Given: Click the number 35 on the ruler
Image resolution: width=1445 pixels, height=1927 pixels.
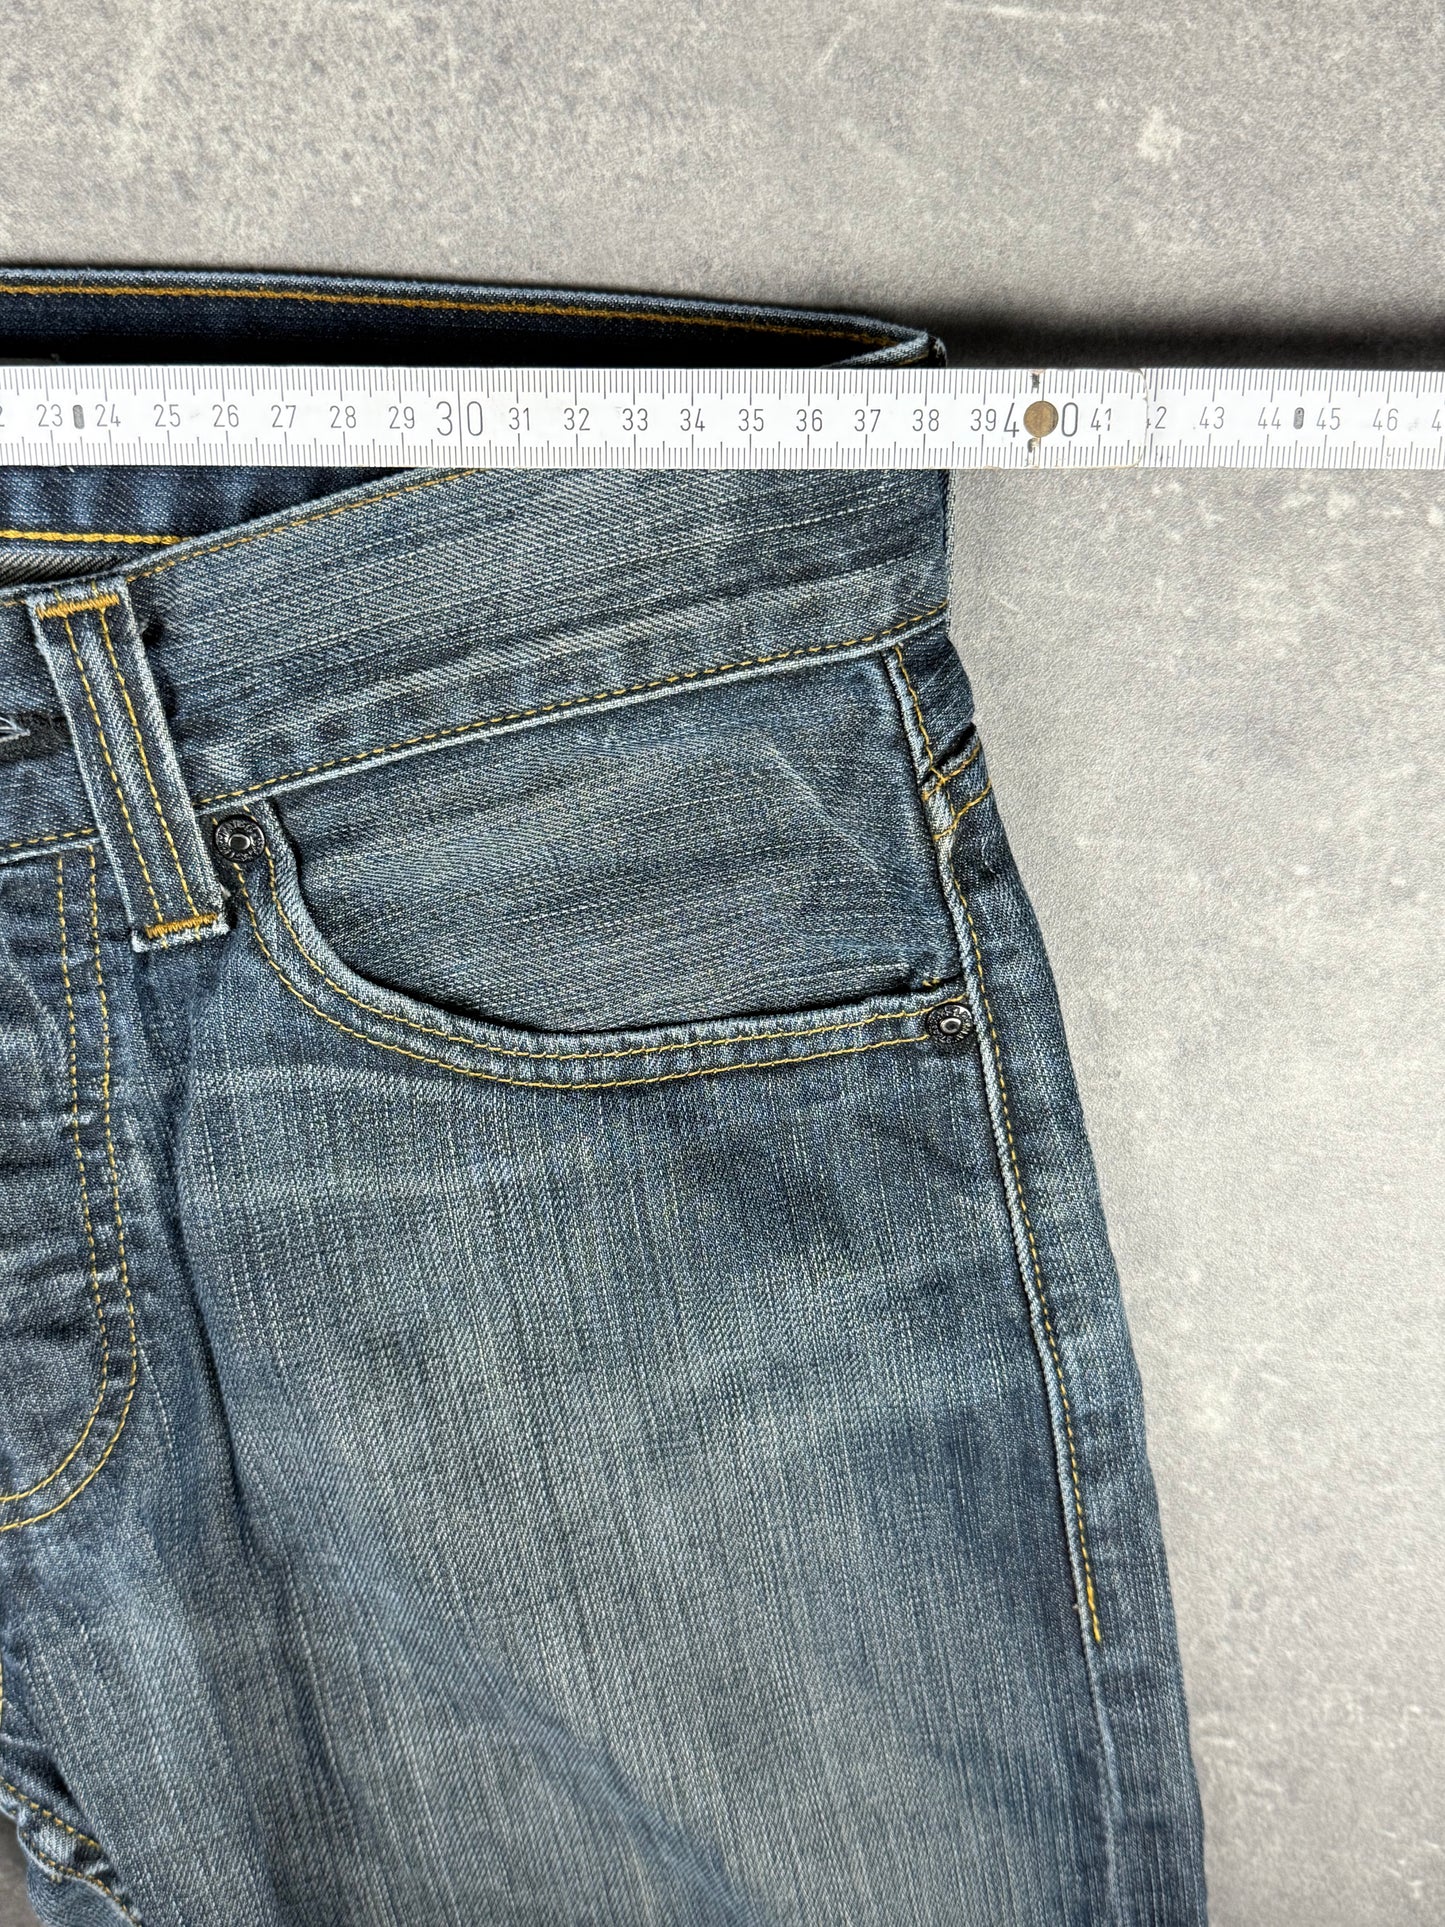Looking at the screenshot, I should (x=752, y=420).
